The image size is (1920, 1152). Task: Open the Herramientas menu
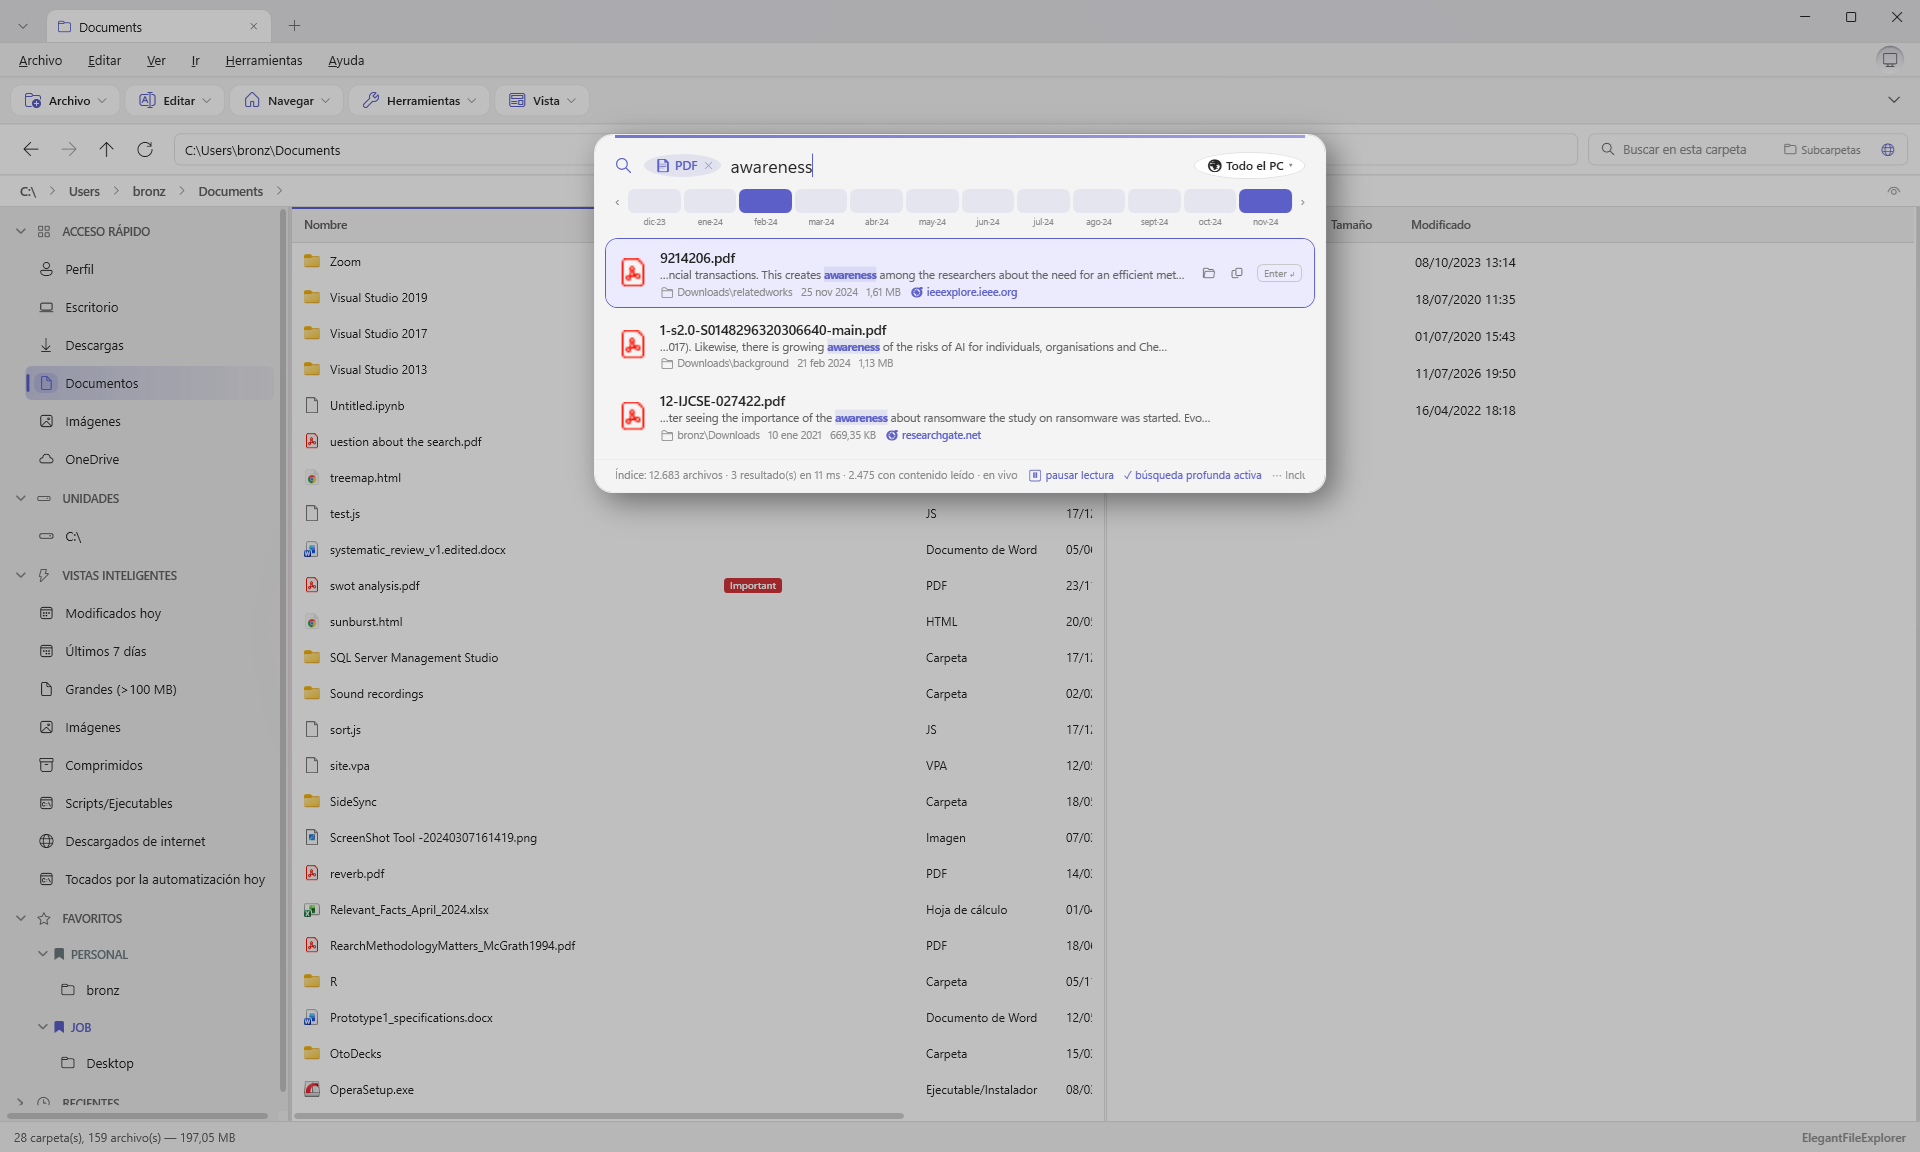click(x=263, y=60)
